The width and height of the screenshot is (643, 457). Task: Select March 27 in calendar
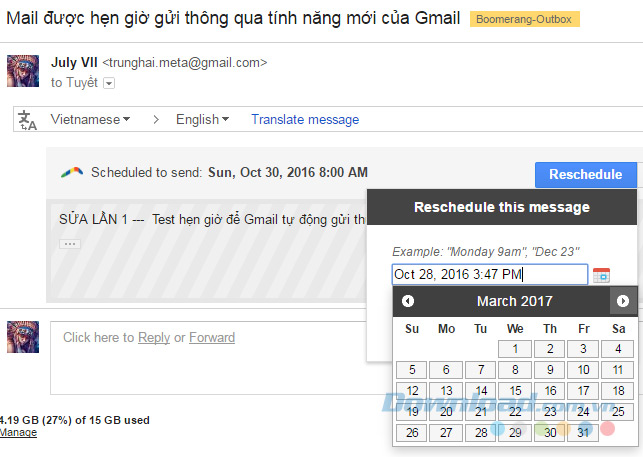pos(446,433)
